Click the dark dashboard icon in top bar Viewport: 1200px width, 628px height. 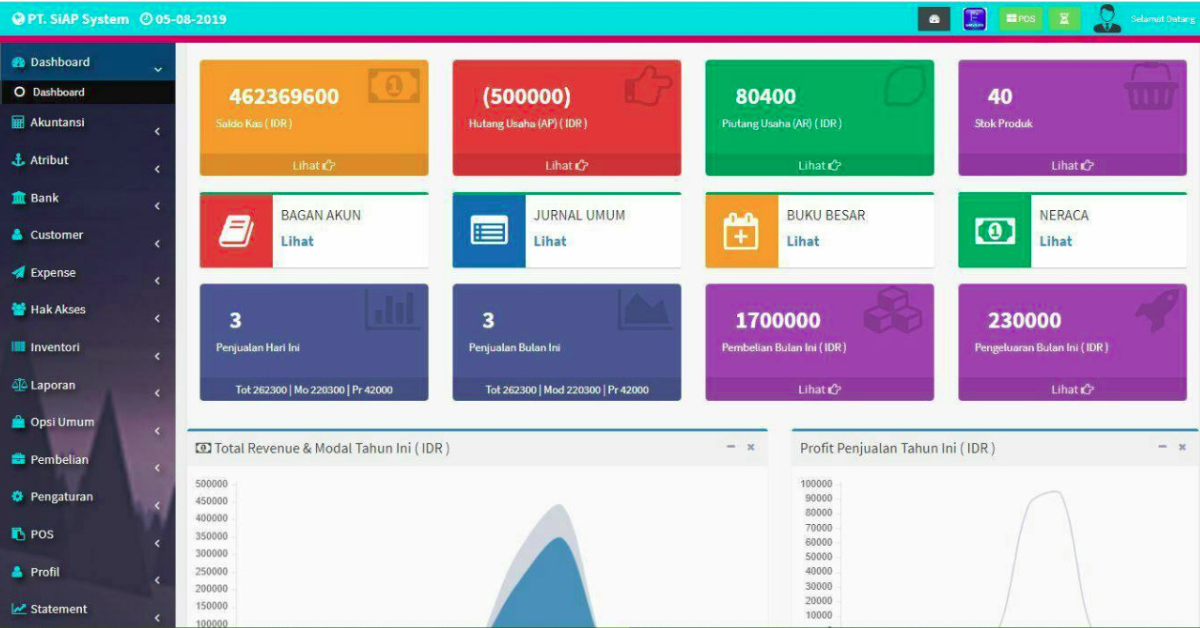933,19
